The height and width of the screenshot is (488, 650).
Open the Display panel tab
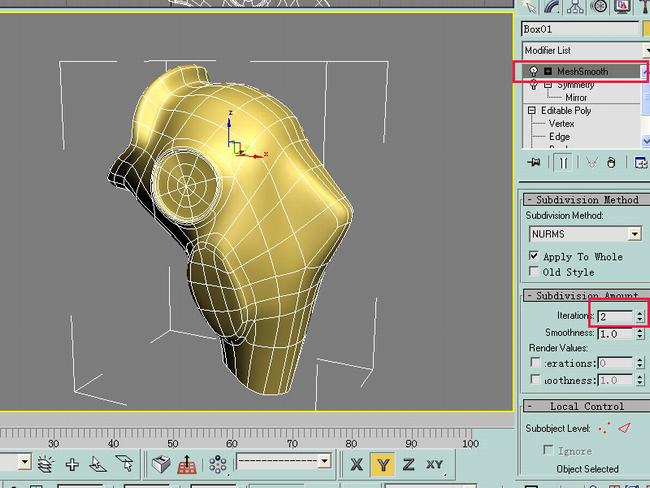click(622, 6)
